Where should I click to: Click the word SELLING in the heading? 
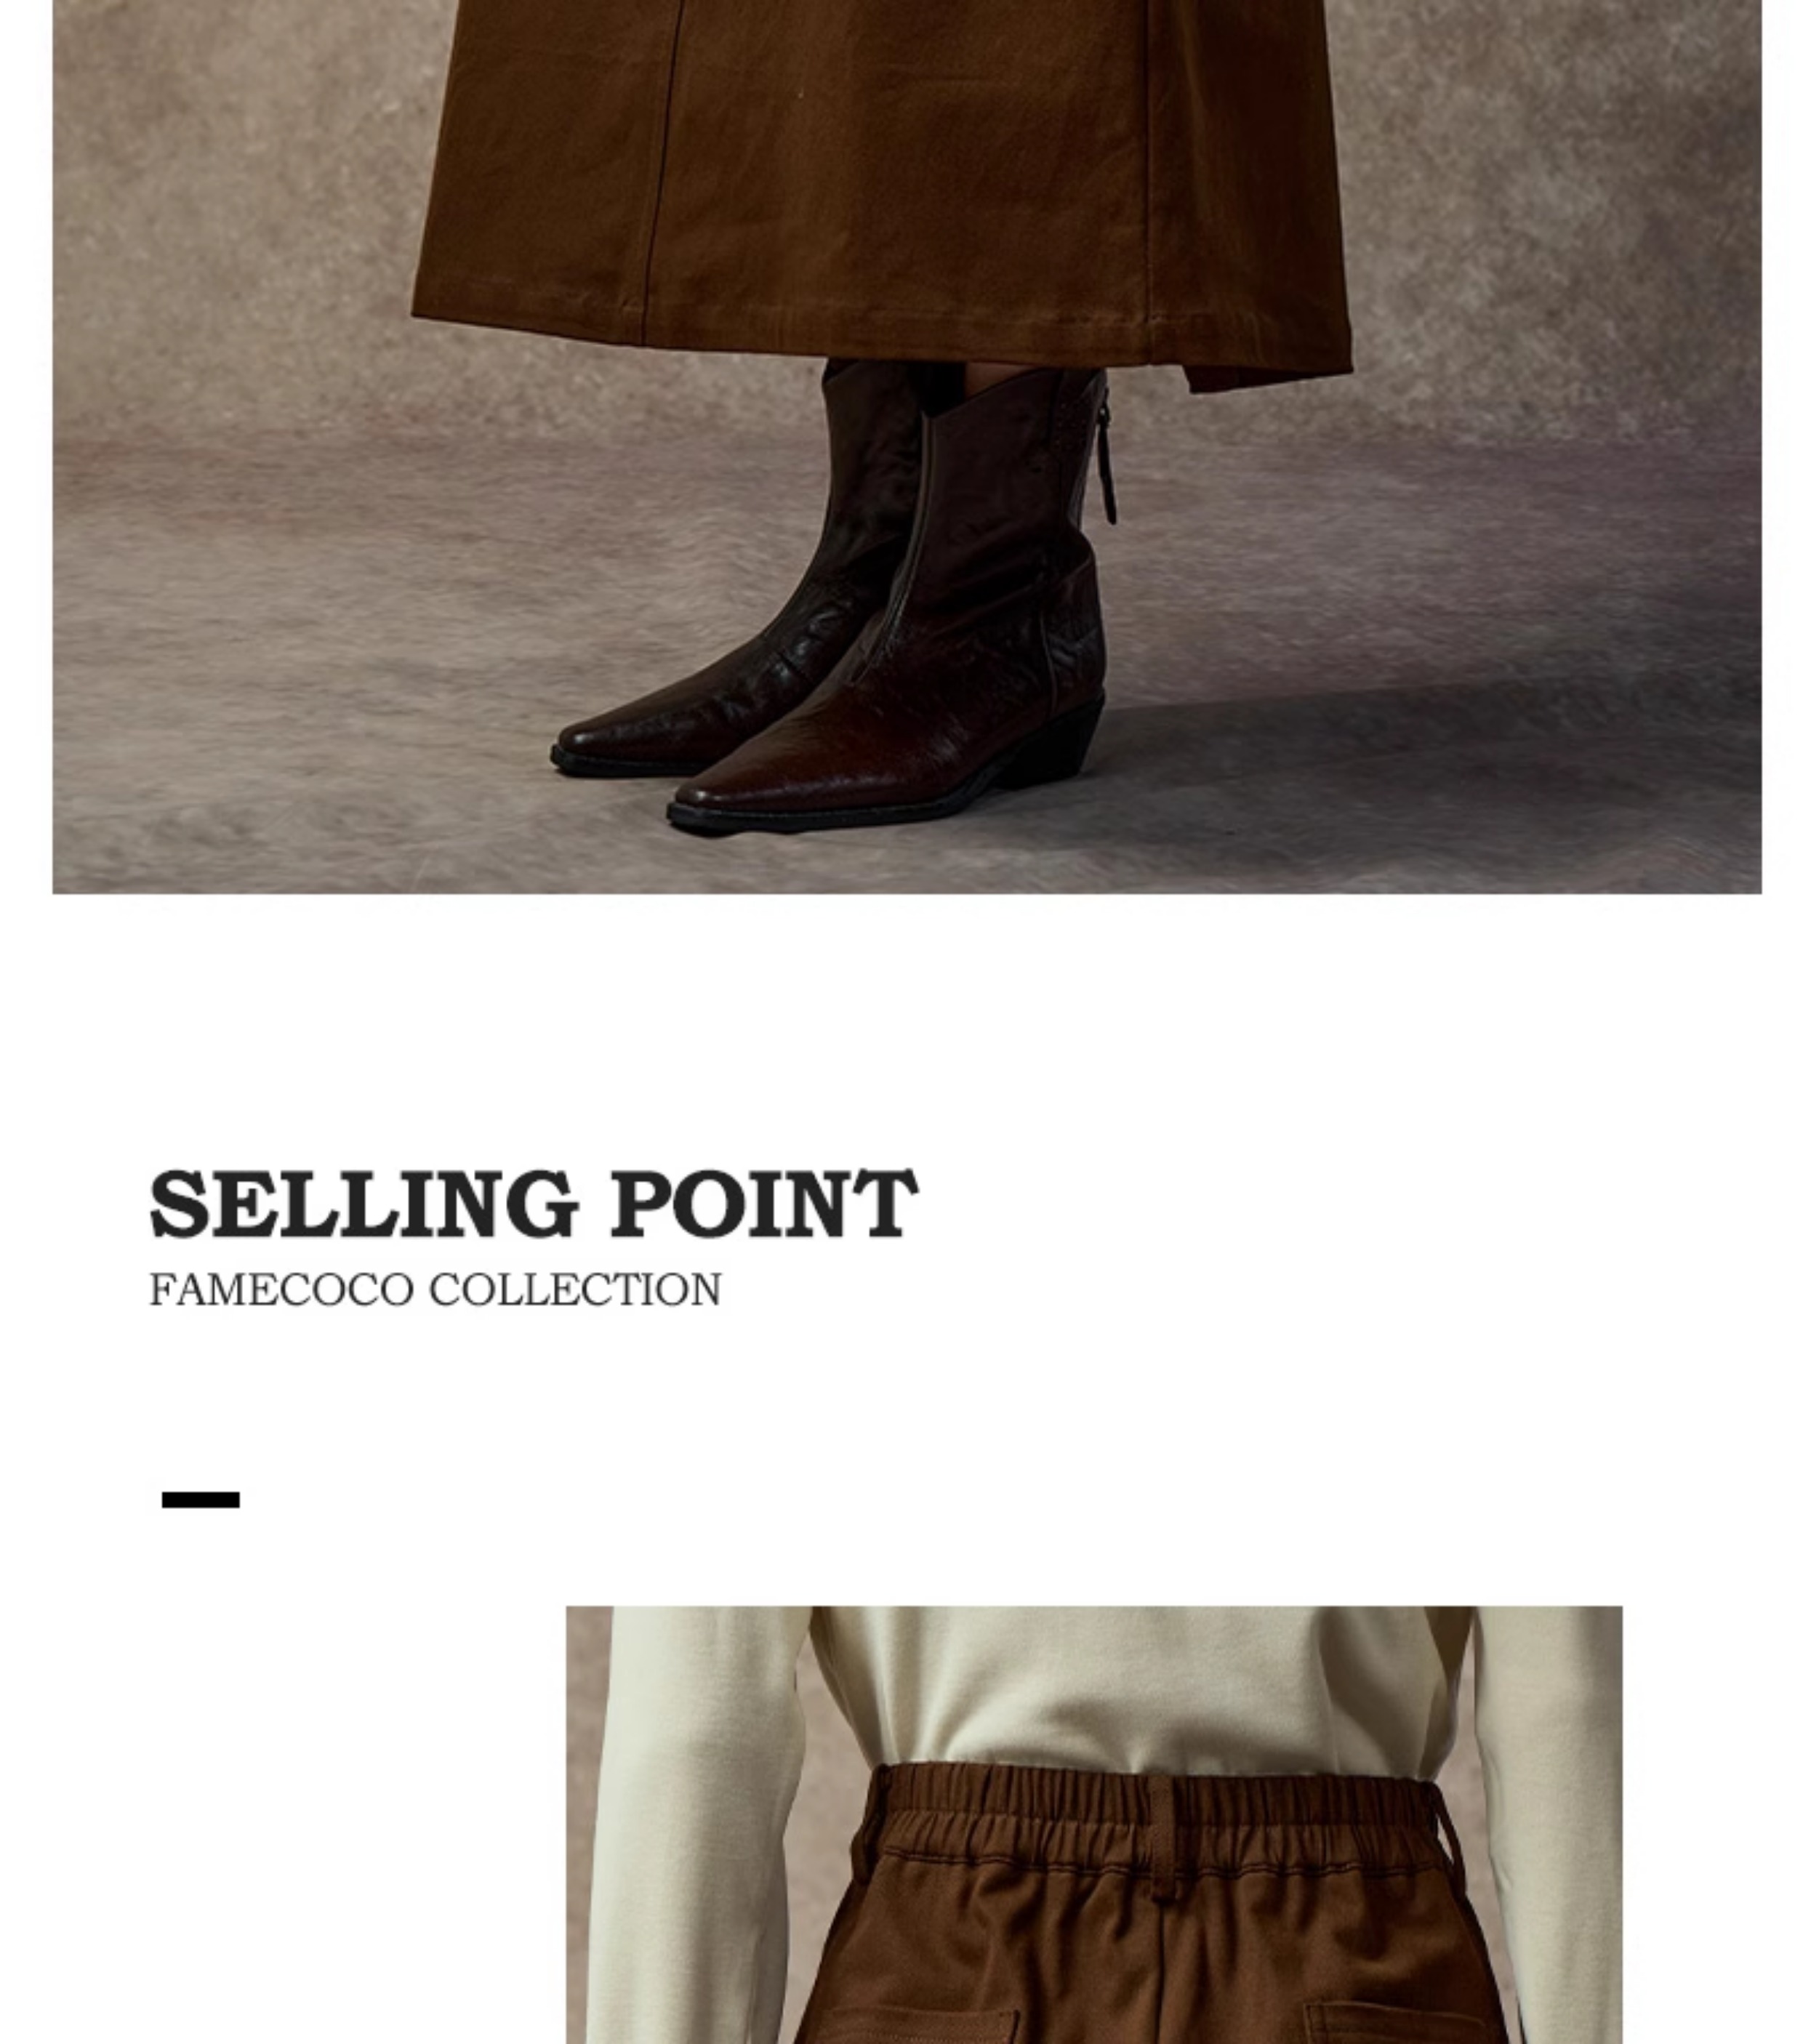click(364, 1204)
